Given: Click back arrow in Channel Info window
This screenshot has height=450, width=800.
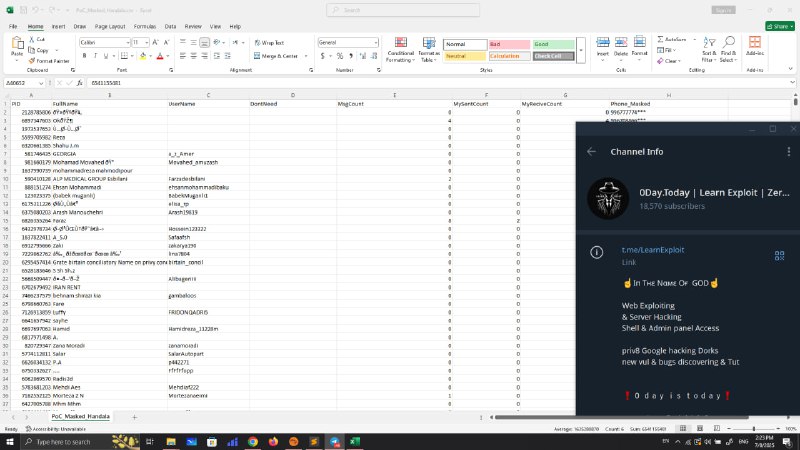Looking at the screenshot, I should tap(591, 152).
